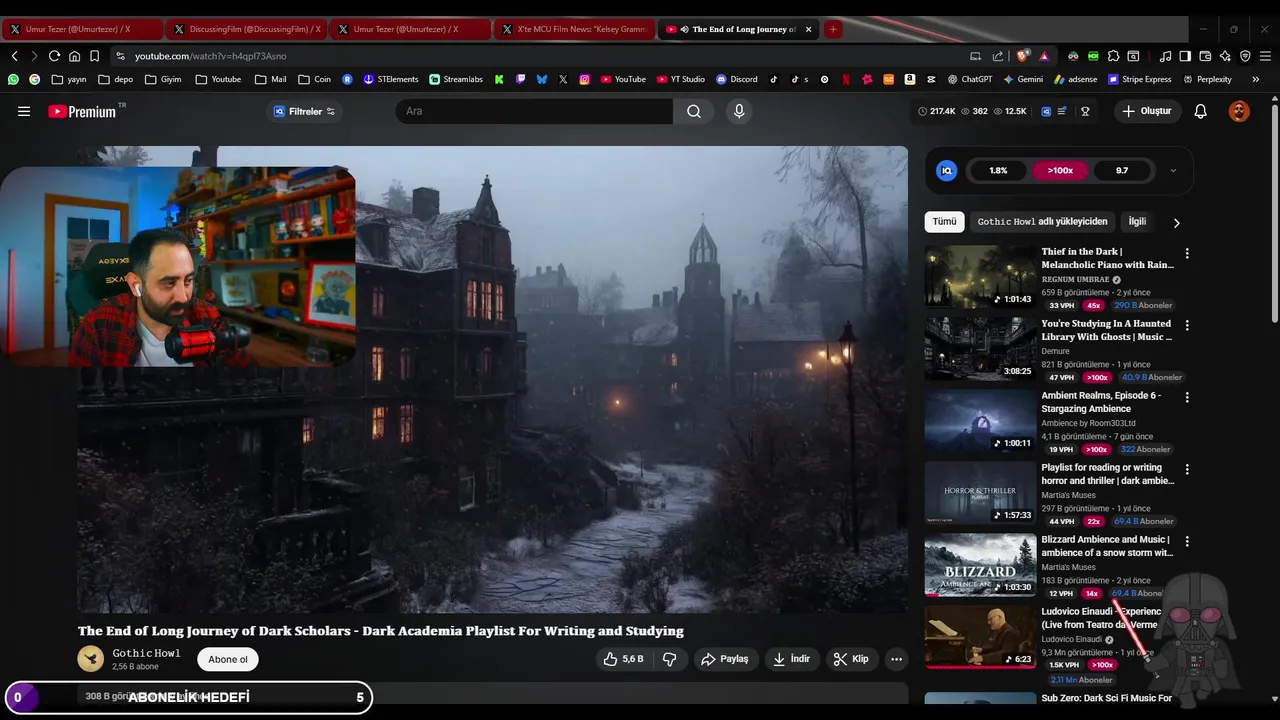
Task: Open the music note playlist icon
Action: coord(1165,56)
